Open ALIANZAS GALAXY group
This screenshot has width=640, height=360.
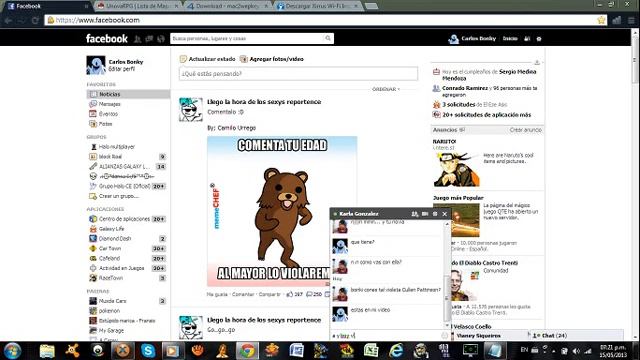tap(124, 167)
